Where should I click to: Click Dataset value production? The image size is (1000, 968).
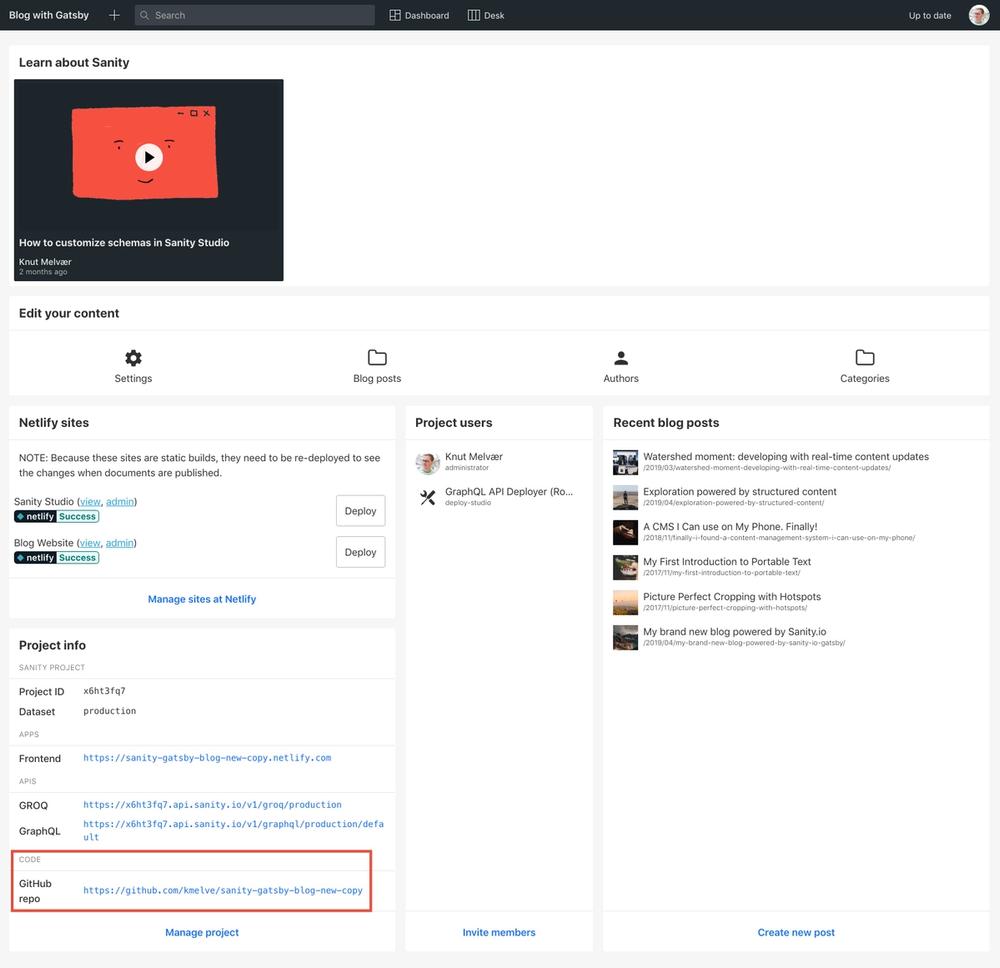click(x=109, y=711)
